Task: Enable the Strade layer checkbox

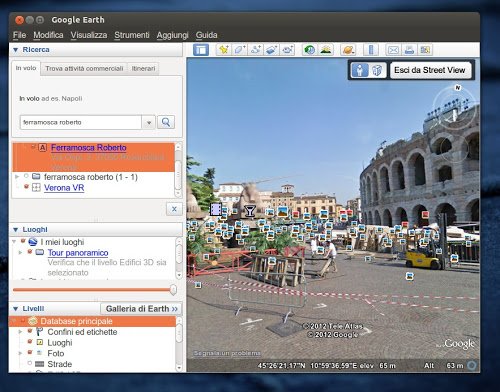Action: pos(30,363)
